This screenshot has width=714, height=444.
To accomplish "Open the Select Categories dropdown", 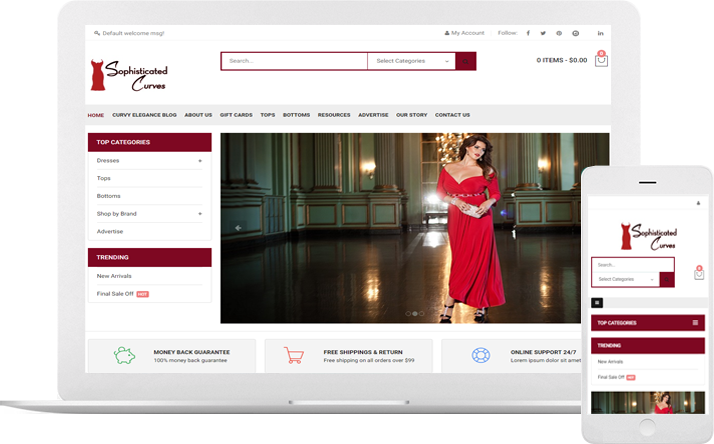I will point(412,61).
